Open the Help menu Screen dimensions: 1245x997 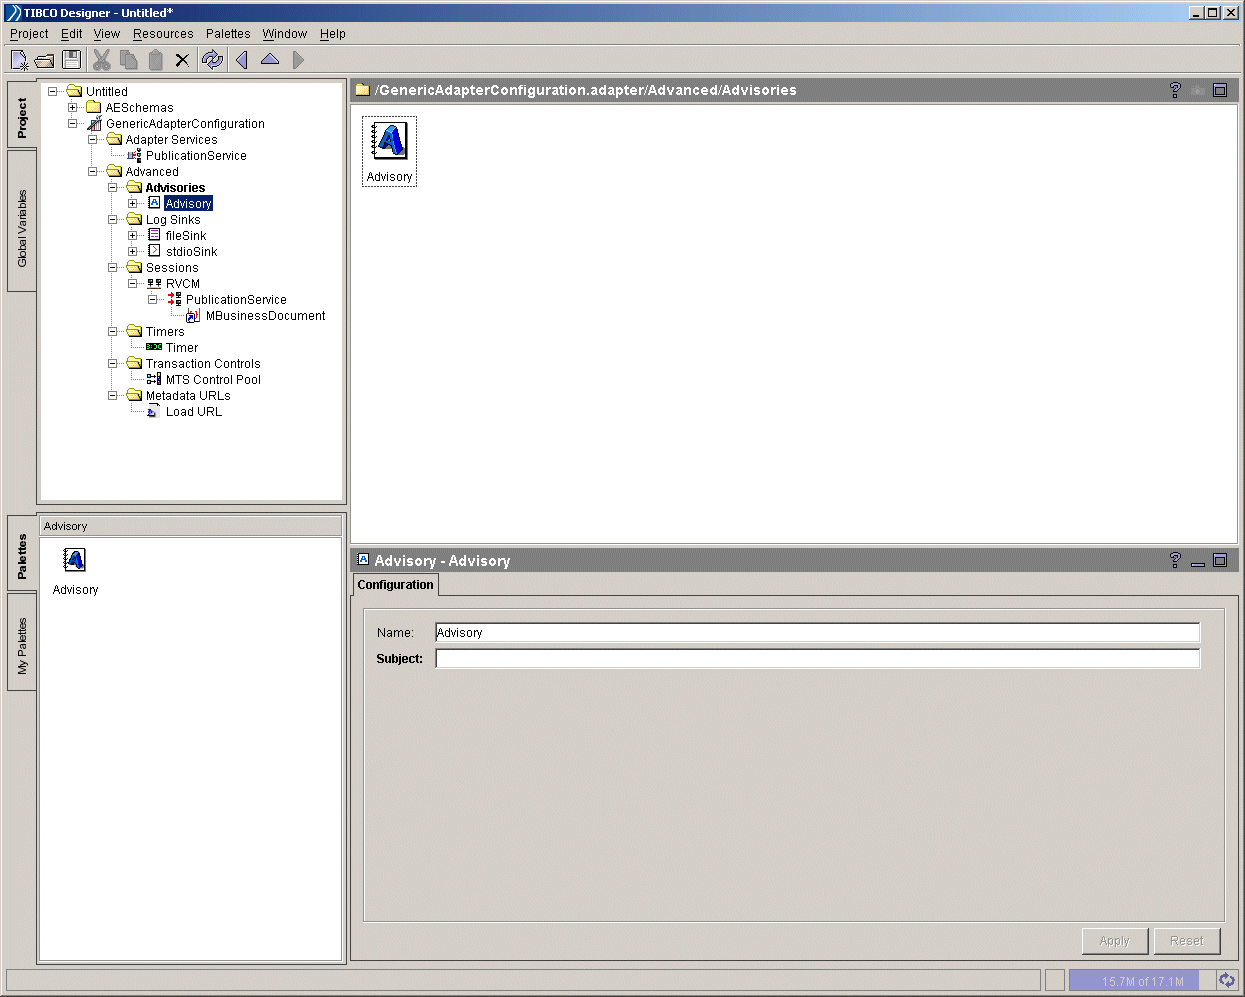click(333, 34)
